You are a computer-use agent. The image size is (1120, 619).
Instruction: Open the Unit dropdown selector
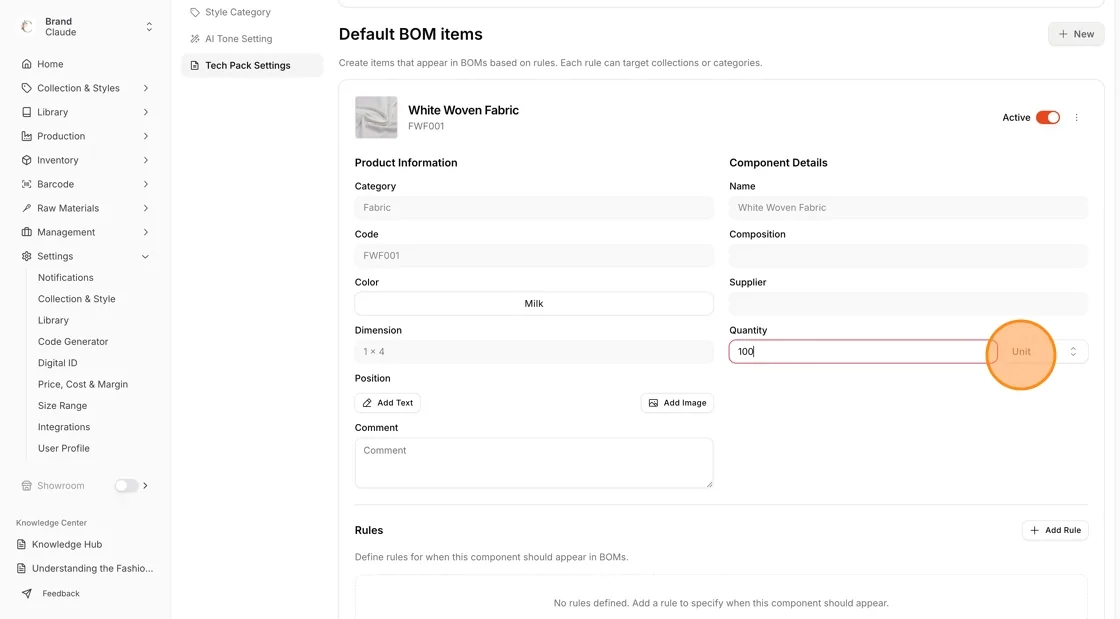tap(1042, 351)
